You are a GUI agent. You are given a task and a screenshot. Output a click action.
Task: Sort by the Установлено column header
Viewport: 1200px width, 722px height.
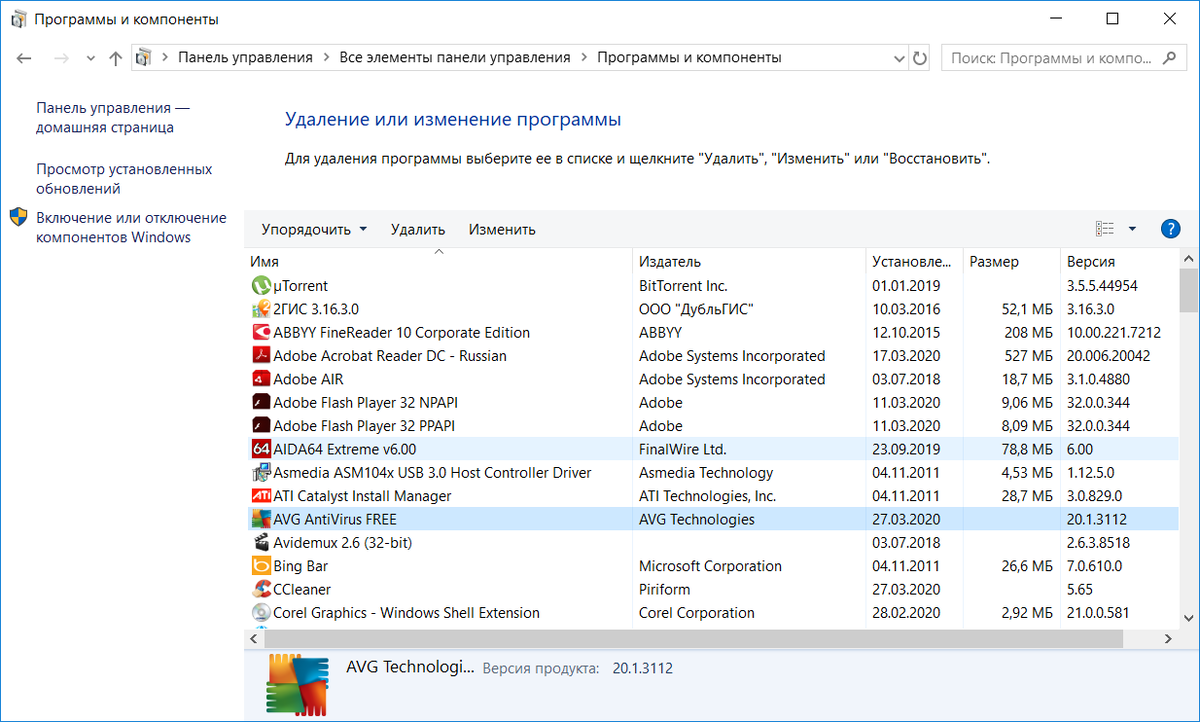pos(914,262)
